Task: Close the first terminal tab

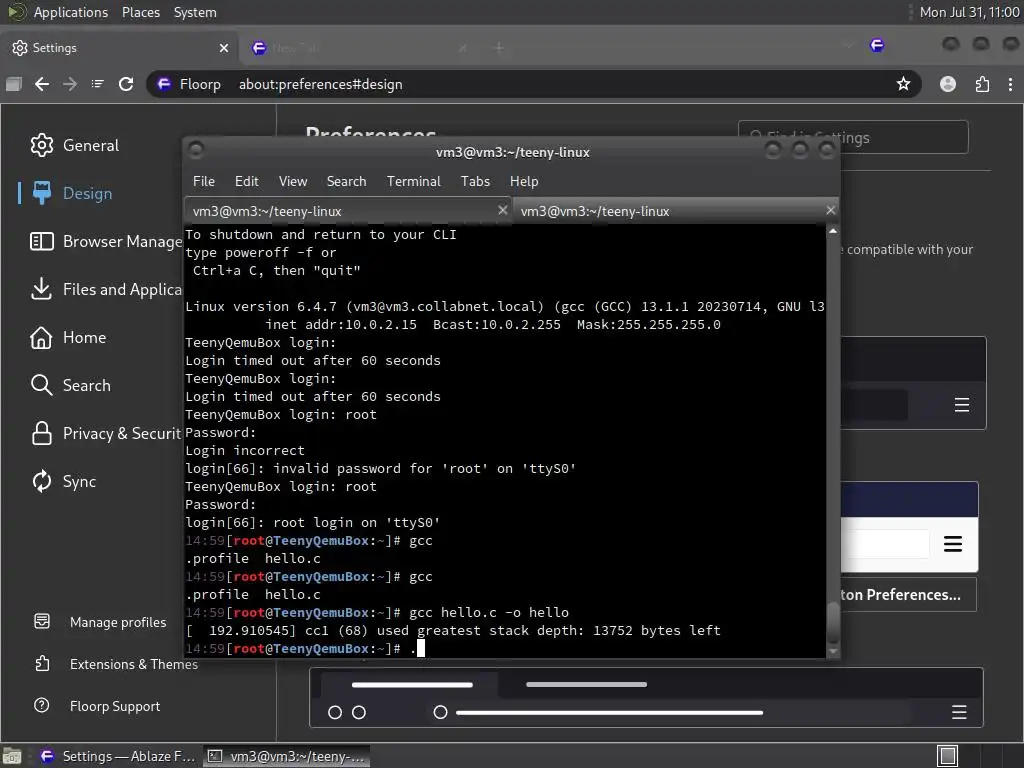Action: 502,210
